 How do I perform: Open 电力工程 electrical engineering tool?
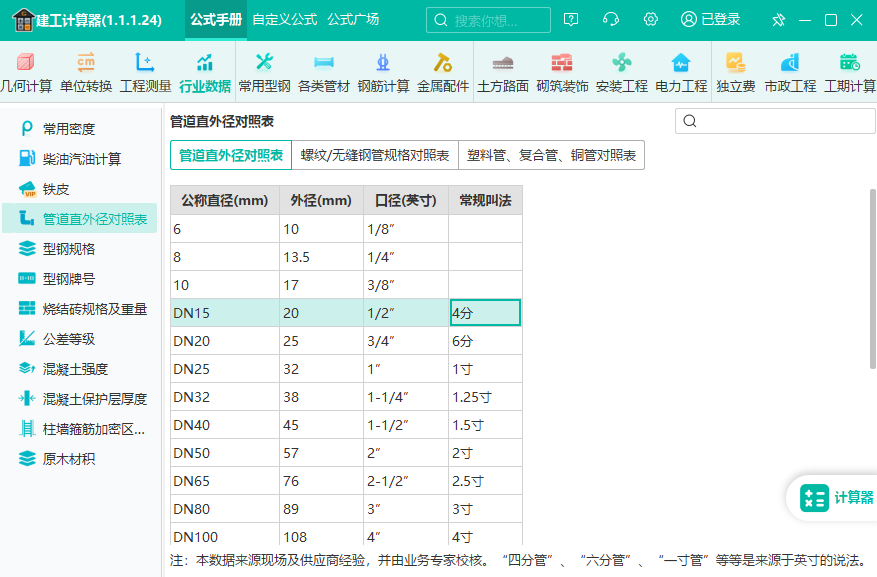pyautogui.click(x=681, y=73)
